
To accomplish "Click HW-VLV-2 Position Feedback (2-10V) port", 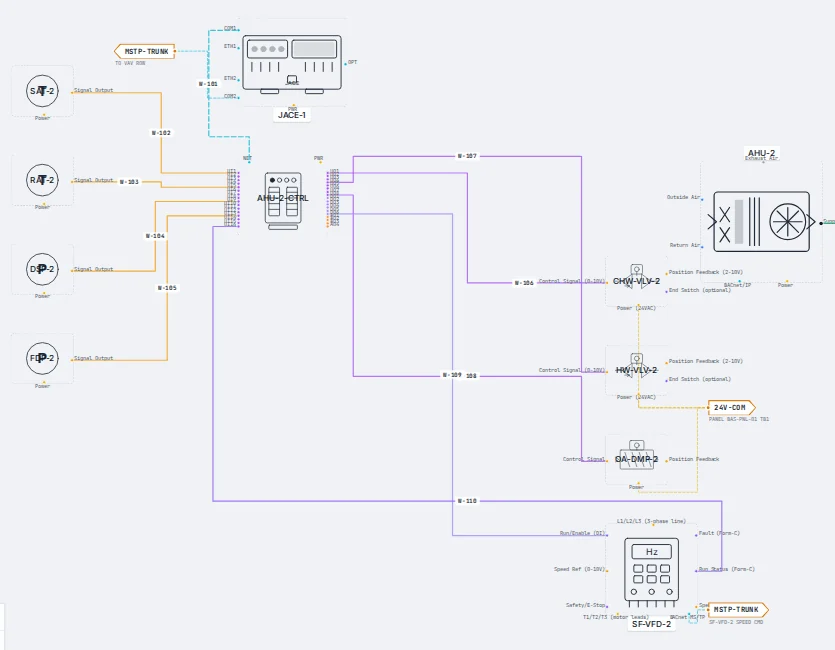I will click(x=666, y=363).
